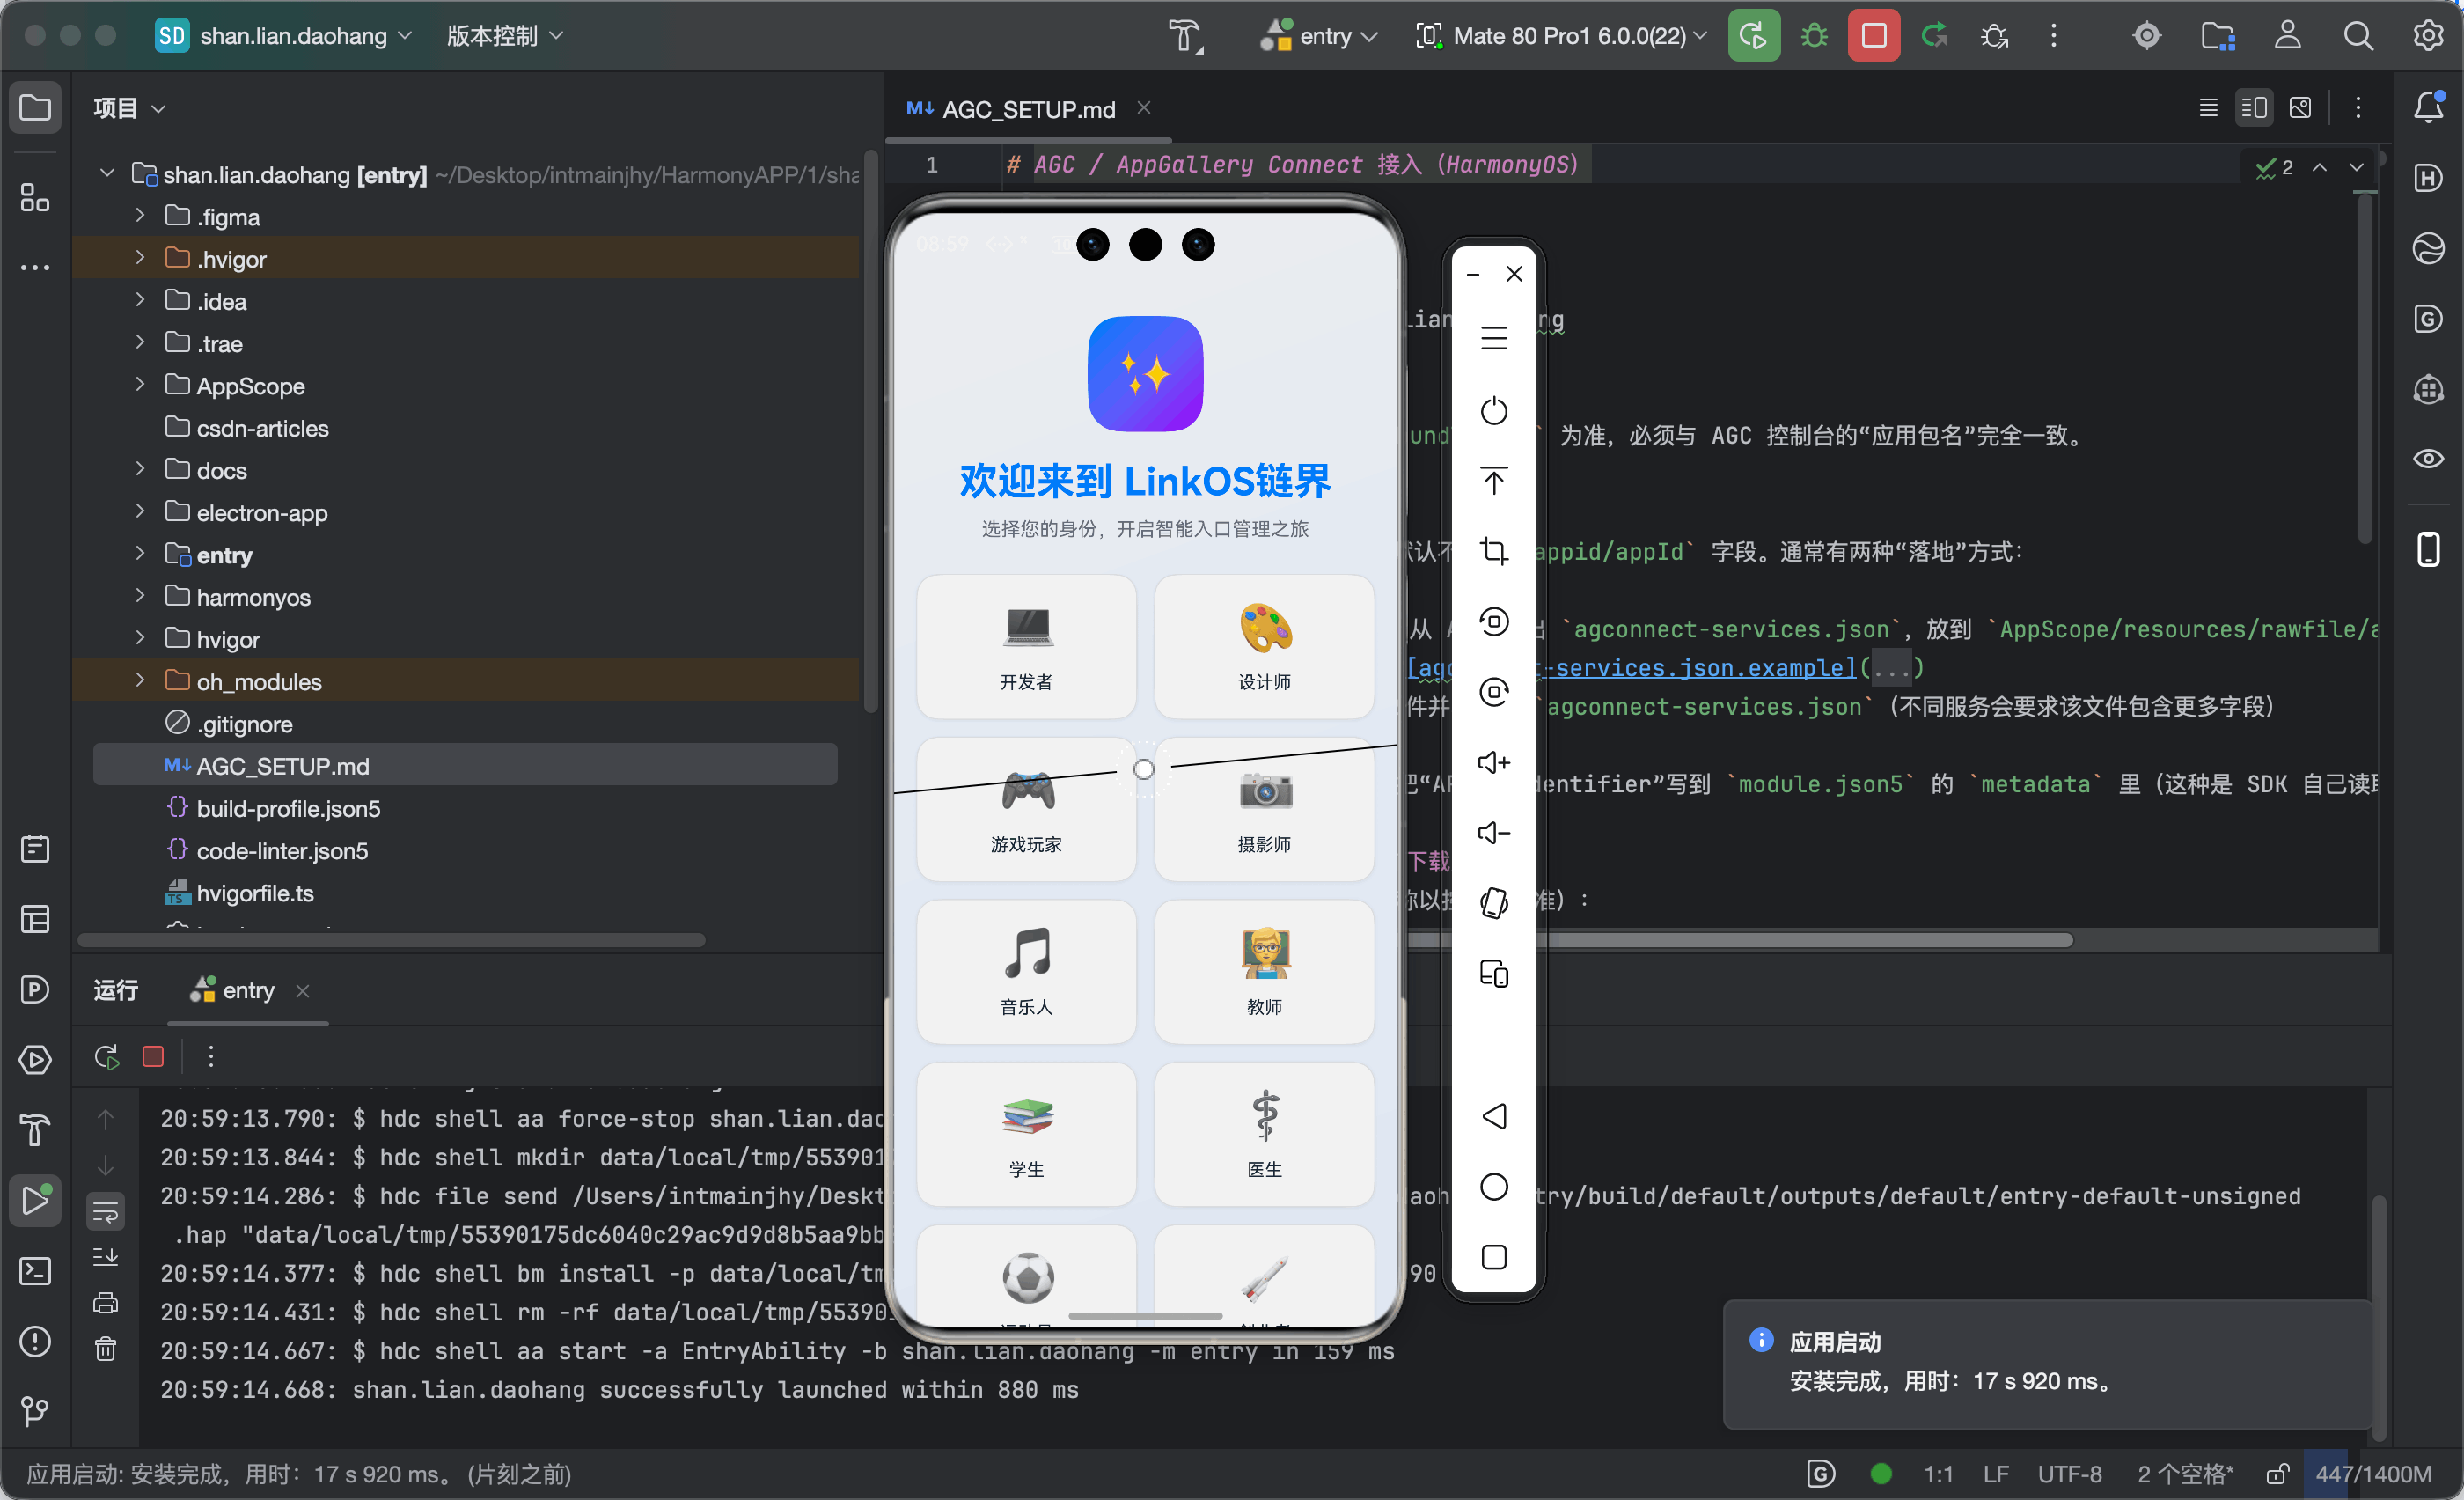Open the account profile icon
2464x1500 pixels.
[x=2287, y=36]
